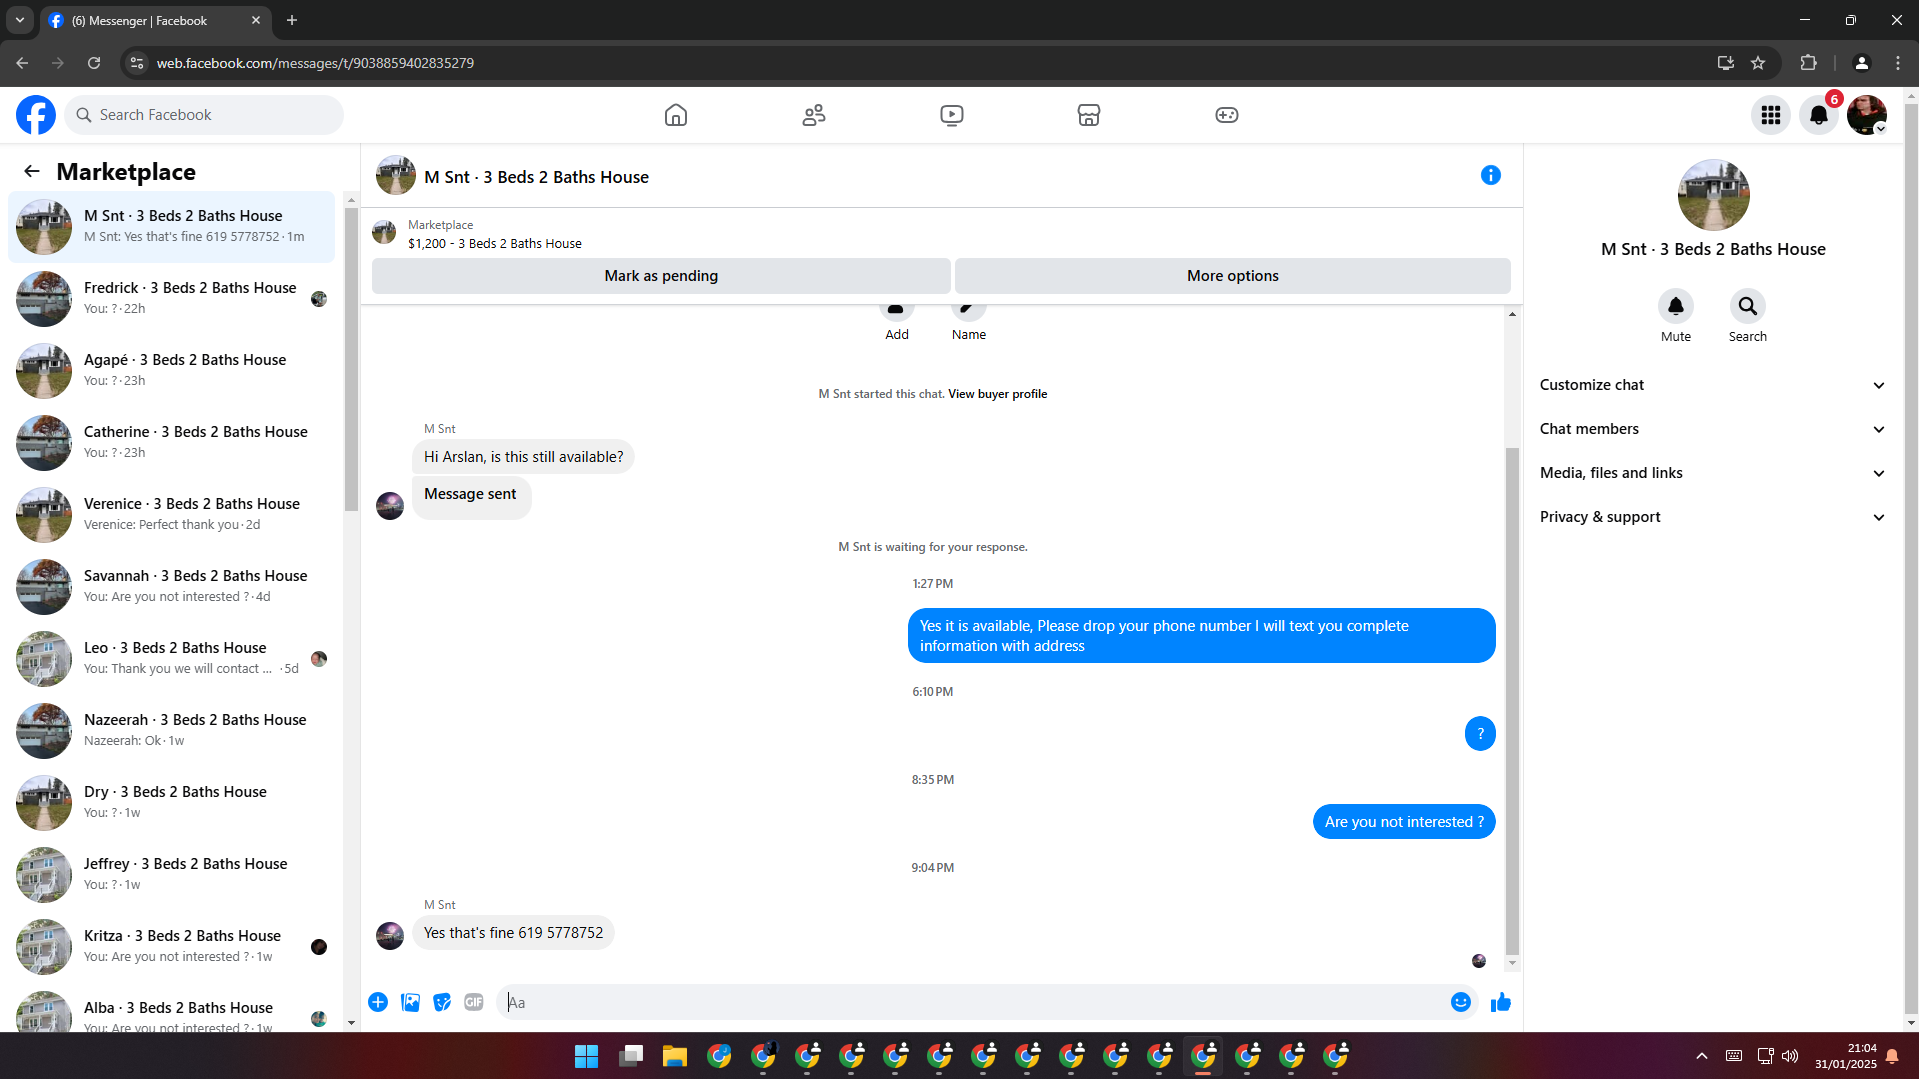1919x1079 pixels.
Task: Open Dry's 3 Beds 2 Baths House chat
Action: [171, 803]
